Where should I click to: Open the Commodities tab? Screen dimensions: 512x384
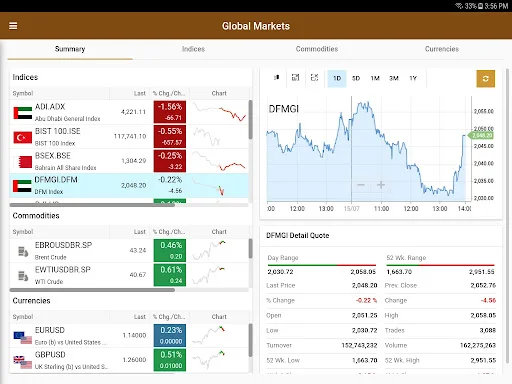[317, 49]
